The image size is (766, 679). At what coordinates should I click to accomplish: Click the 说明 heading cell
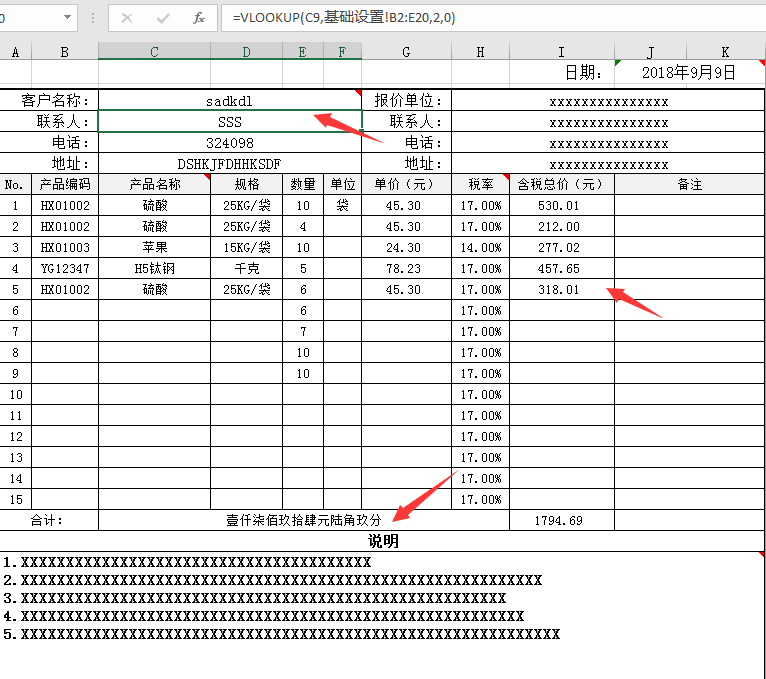click(383, 541)
